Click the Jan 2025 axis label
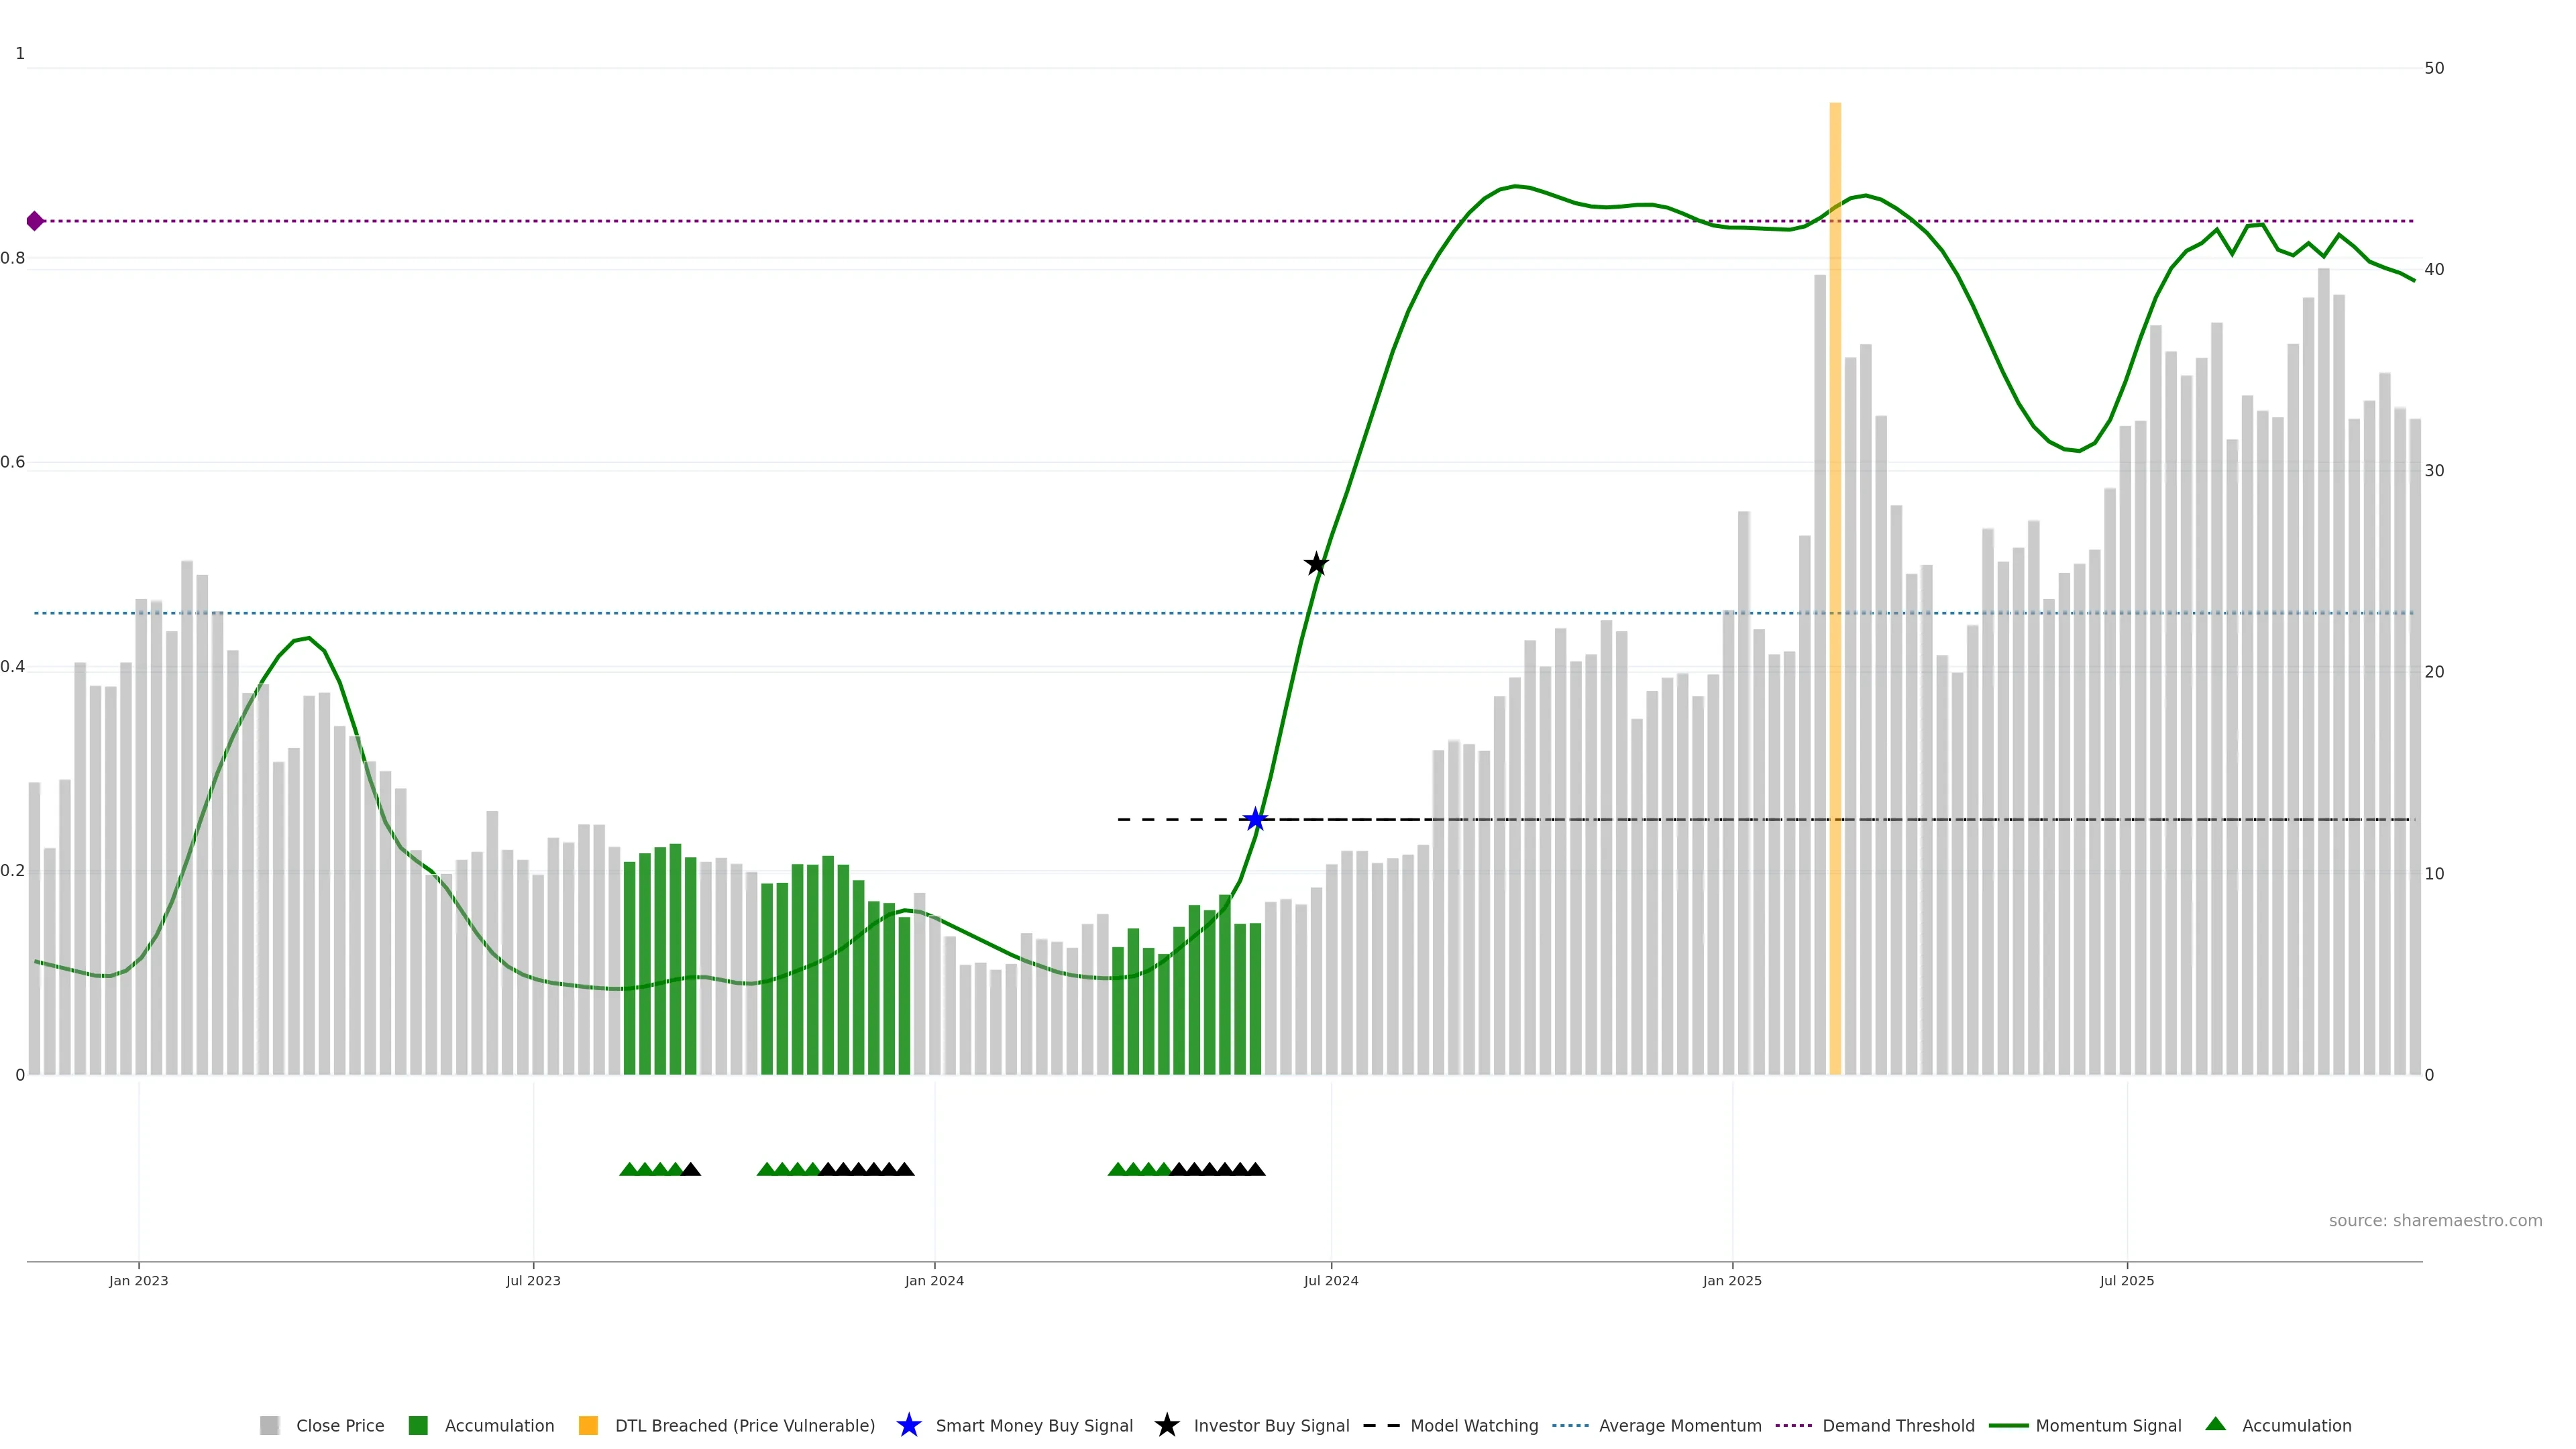Screen dimensions: 2576x1449 pos(1732,1281)
